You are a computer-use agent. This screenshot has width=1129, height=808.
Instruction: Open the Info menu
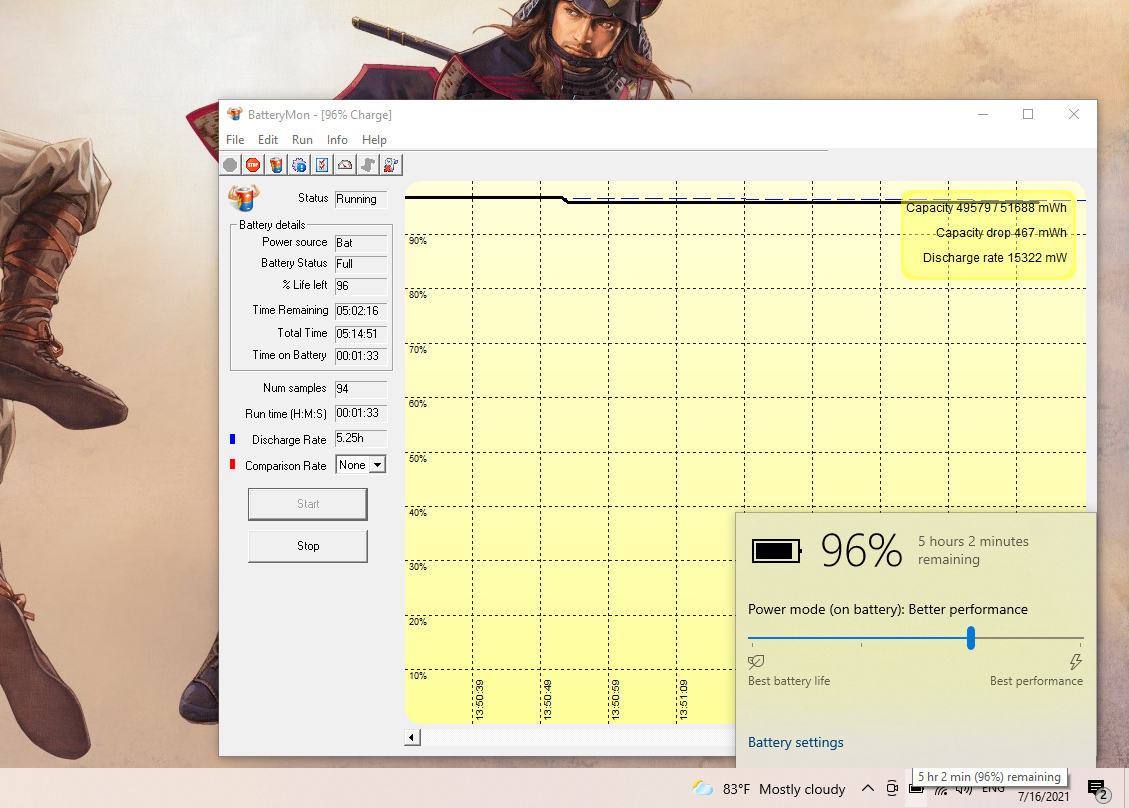click(337, 140)
